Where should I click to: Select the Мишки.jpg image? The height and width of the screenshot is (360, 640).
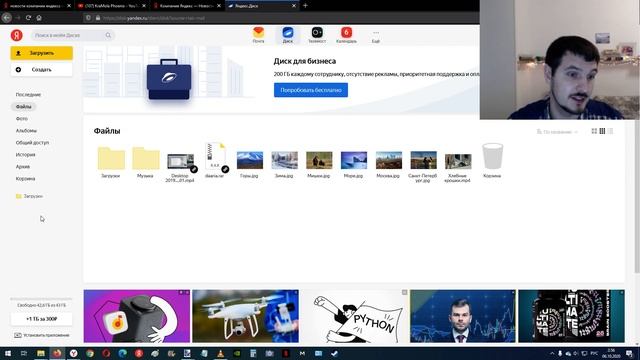(319, 164)
